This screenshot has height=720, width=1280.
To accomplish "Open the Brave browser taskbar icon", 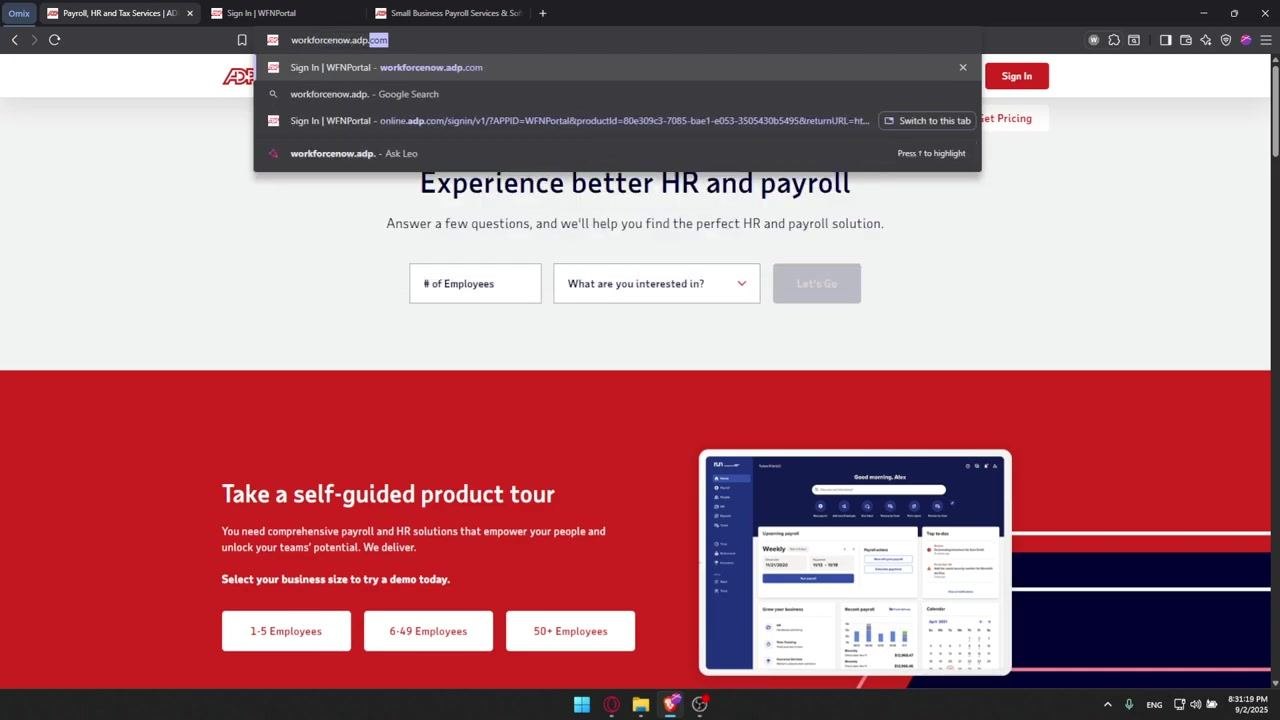I will click(671, 704).
